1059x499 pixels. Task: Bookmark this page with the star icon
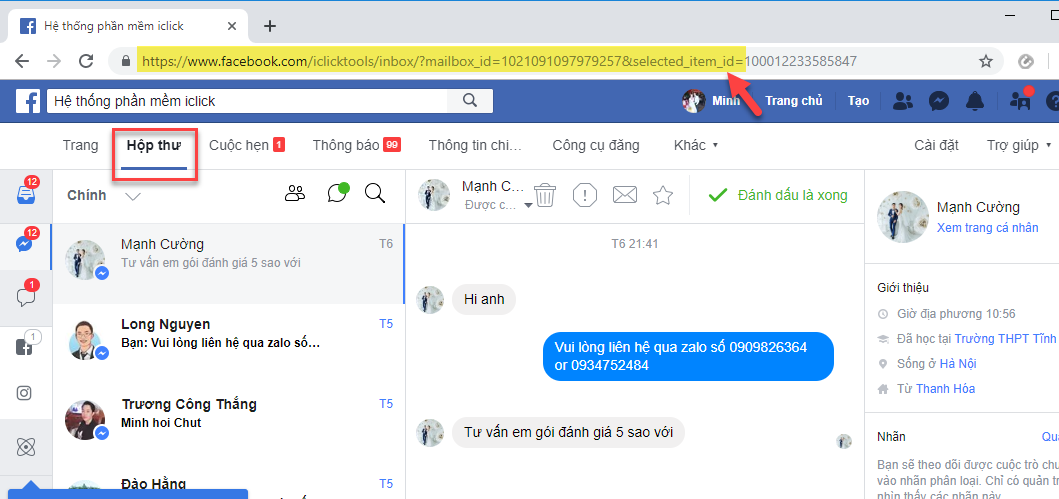[x=986, y=61]
